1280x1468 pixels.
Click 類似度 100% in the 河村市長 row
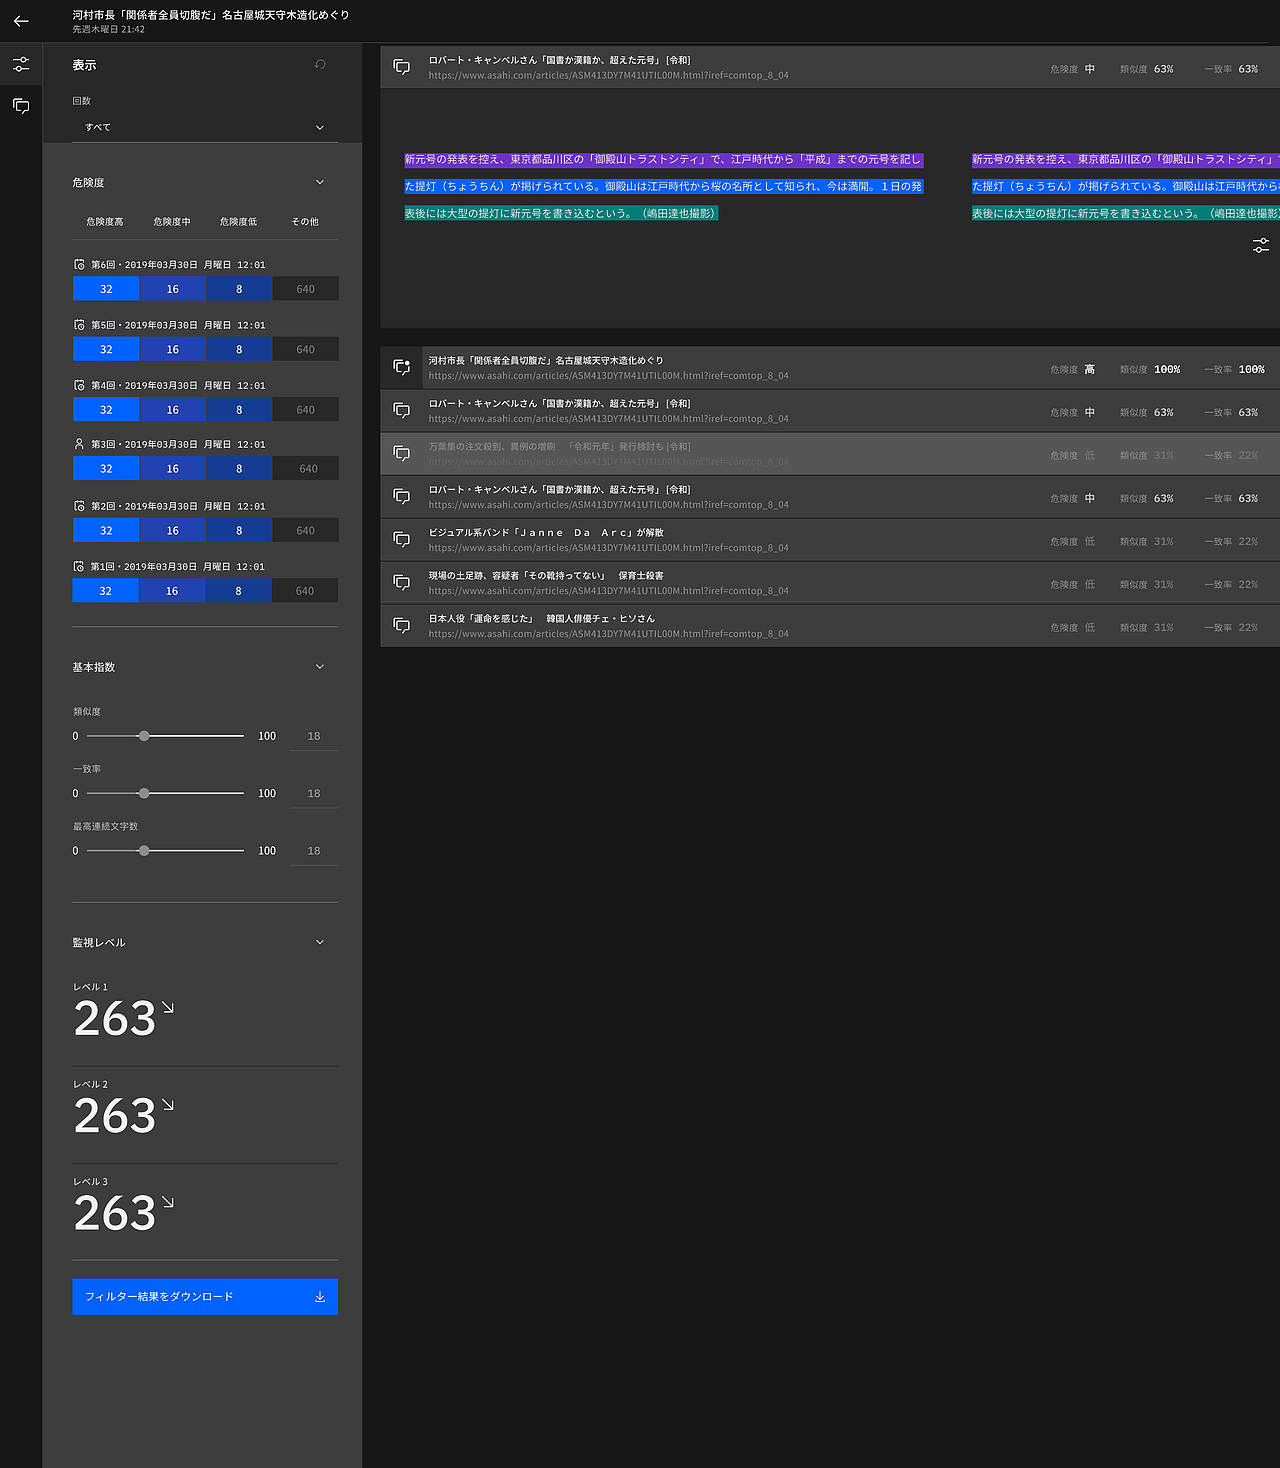pos(1150,370)
